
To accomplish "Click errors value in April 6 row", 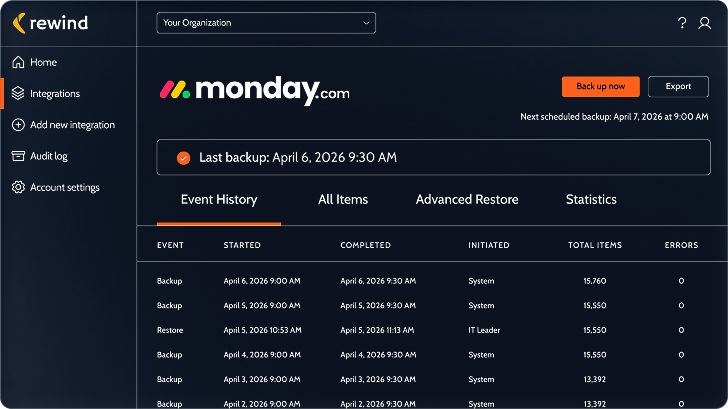I will [681, 281].
